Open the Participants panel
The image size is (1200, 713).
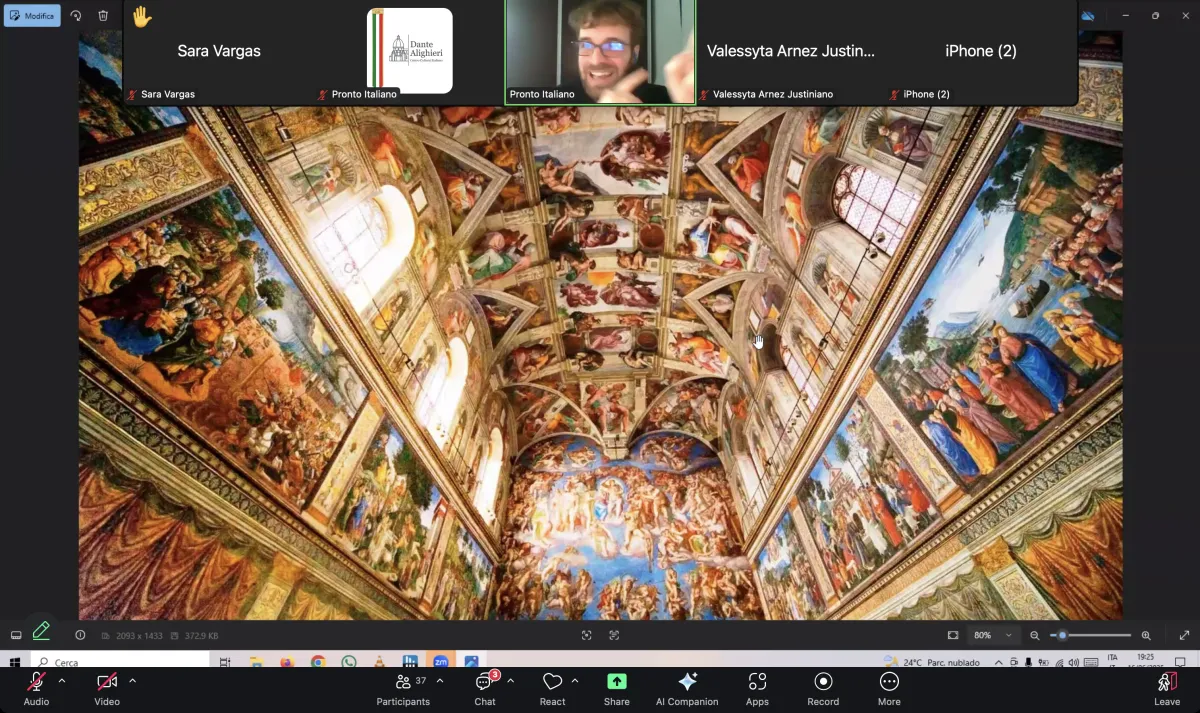click(403, 688)
